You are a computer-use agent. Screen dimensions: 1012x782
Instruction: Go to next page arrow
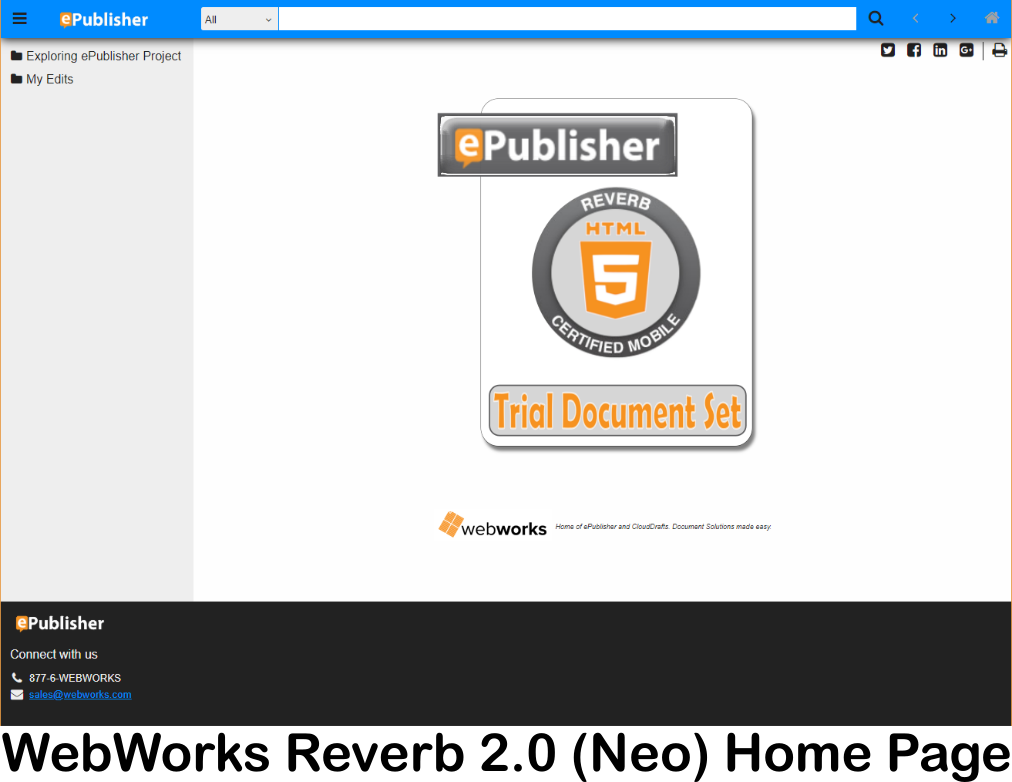(953, 19)
